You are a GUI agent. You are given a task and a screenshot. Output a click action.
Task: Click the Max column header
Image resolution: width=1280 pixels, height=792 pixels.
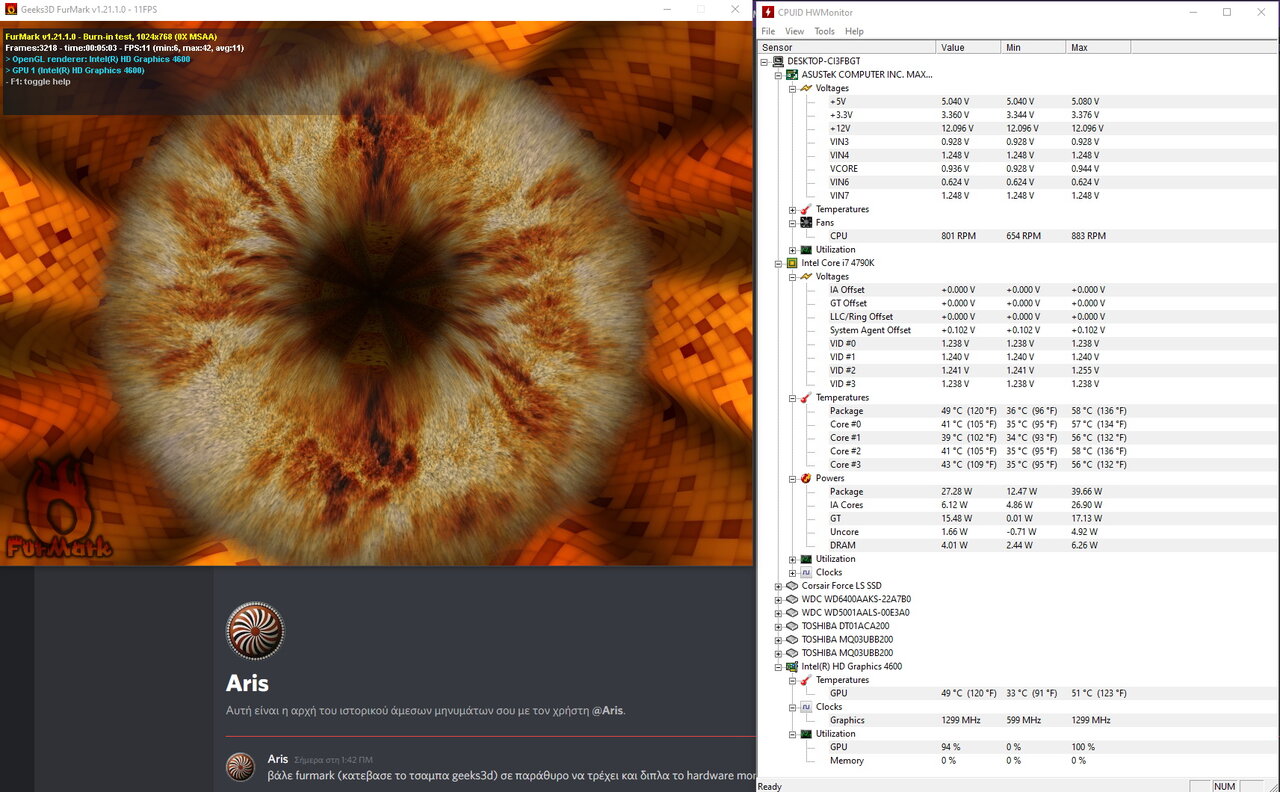point(1098,47)
